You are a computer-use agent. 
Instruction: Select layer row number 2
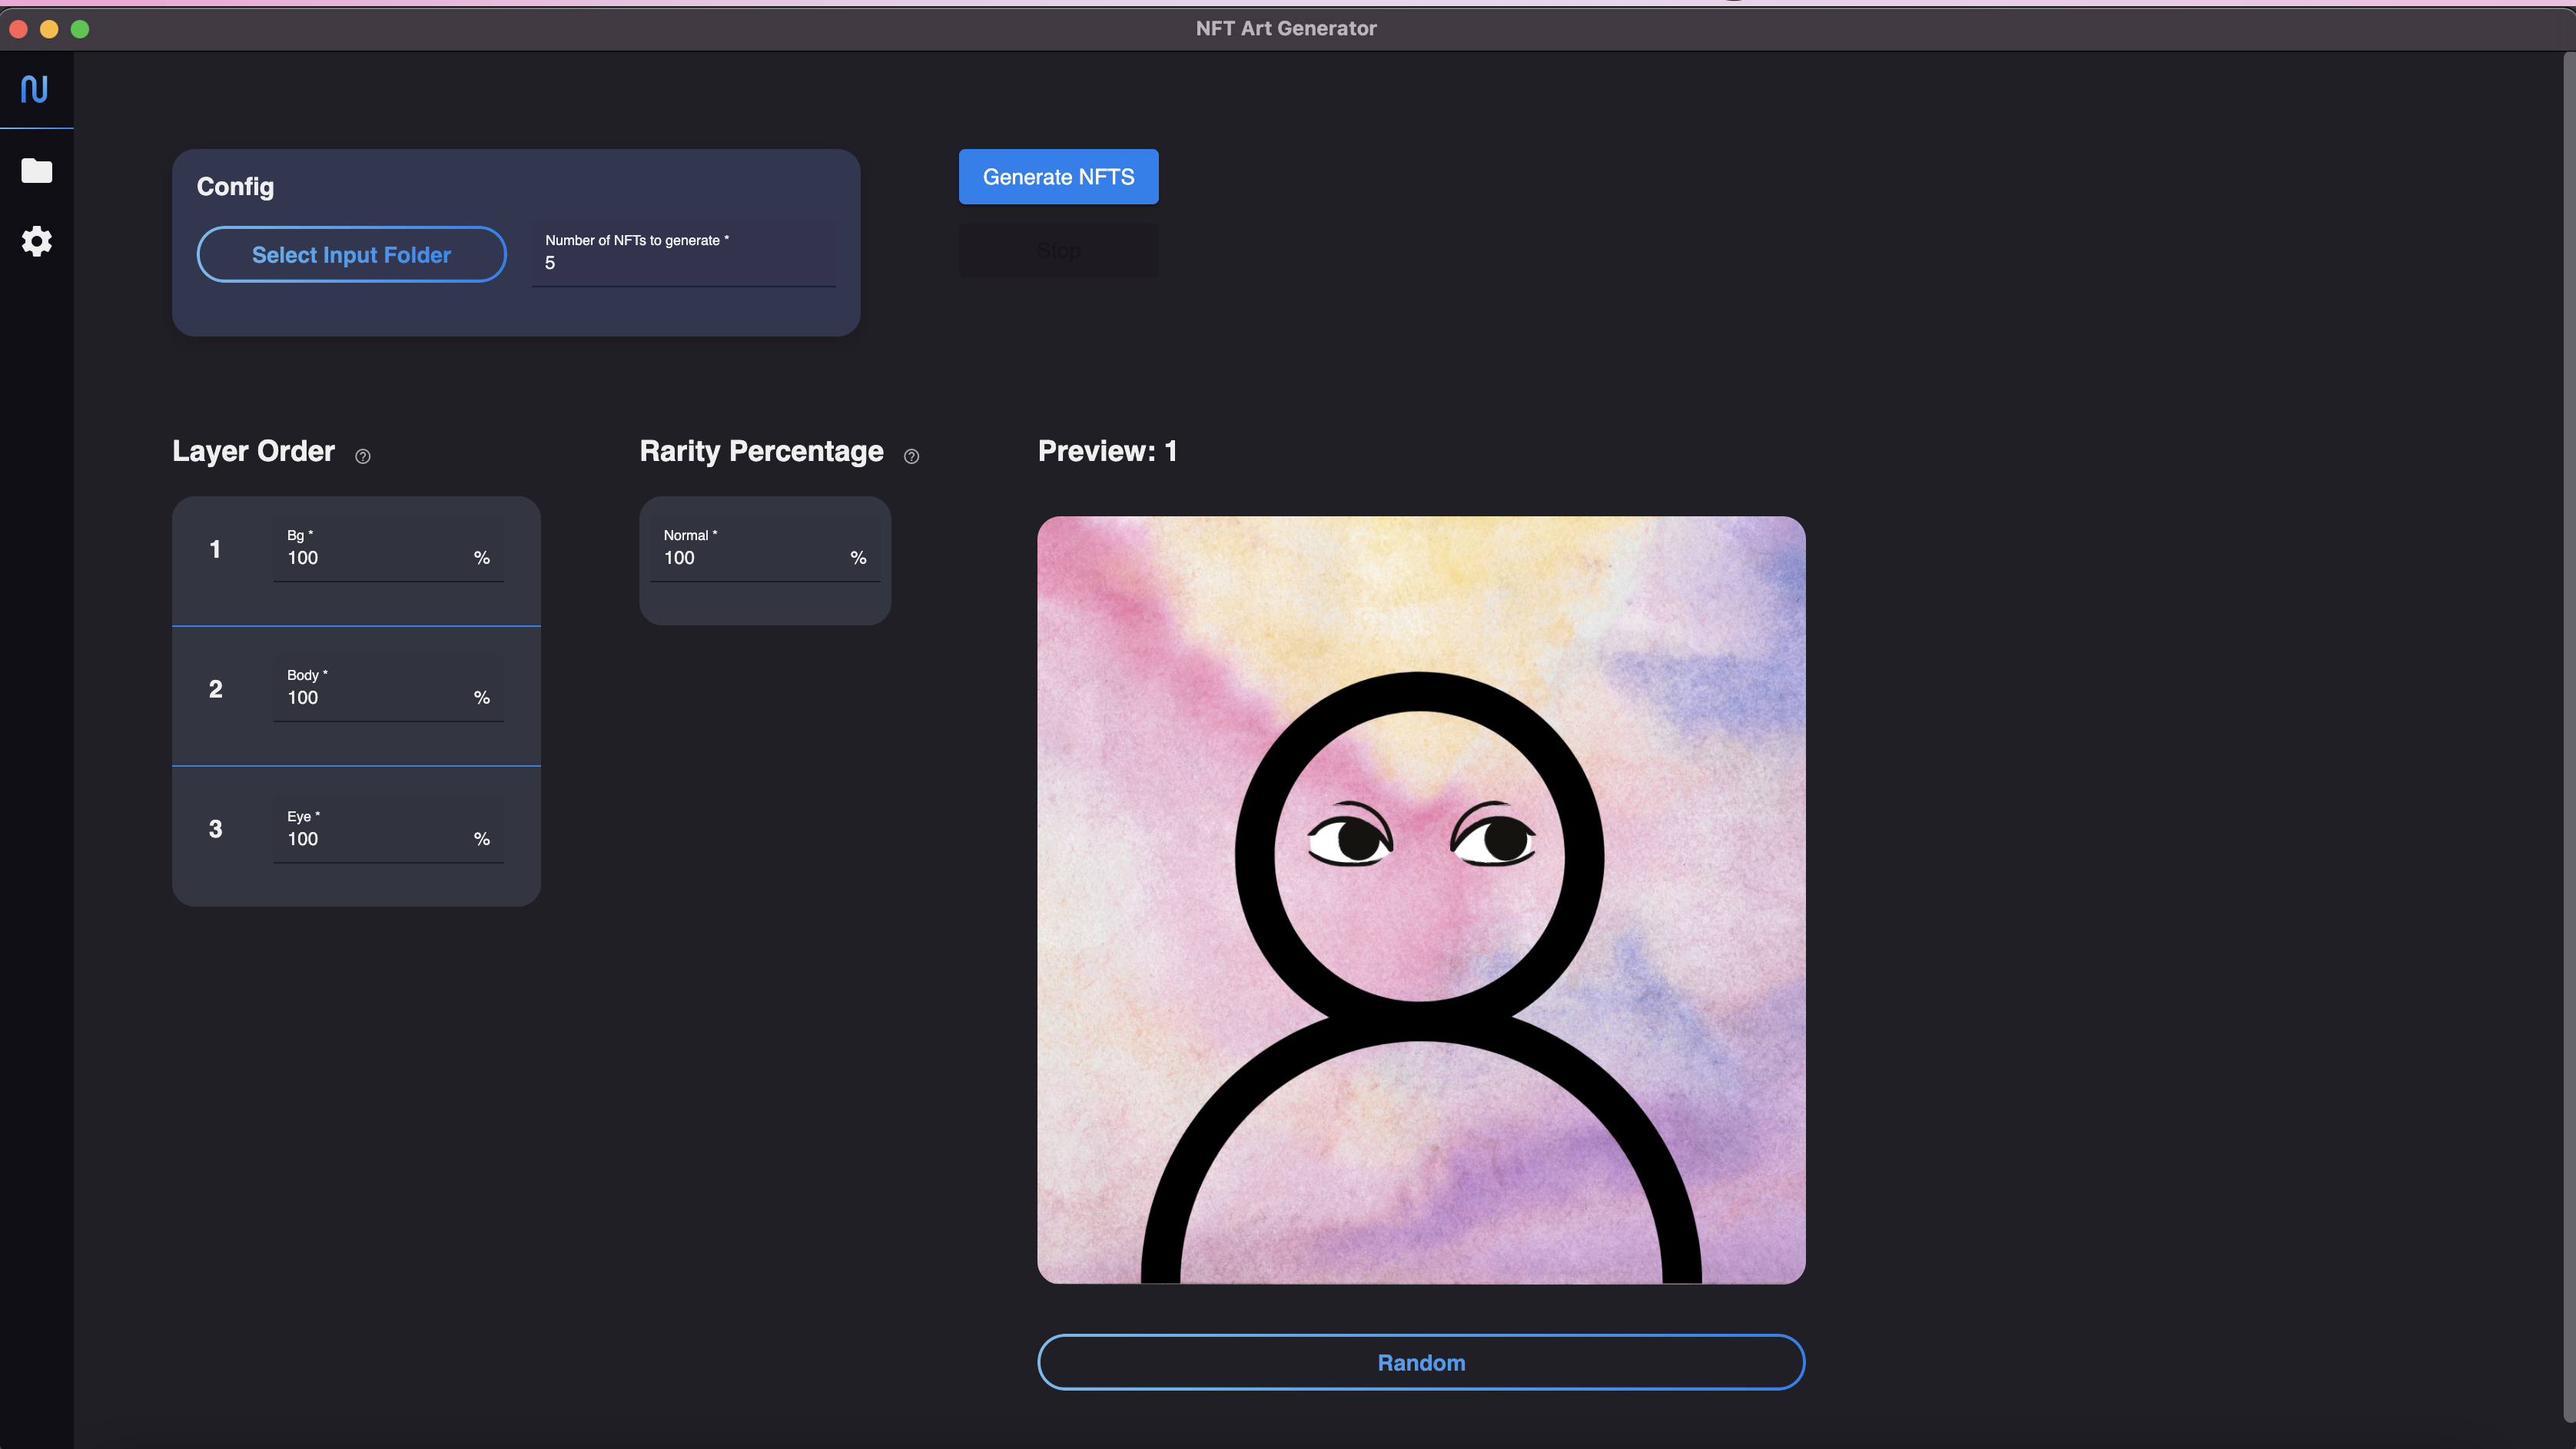point(215,689)
